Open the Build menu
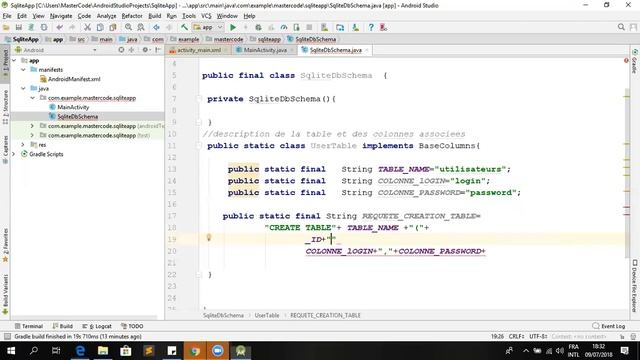The height and width of the screenshot is (360, 640). (x=154, y=16)
